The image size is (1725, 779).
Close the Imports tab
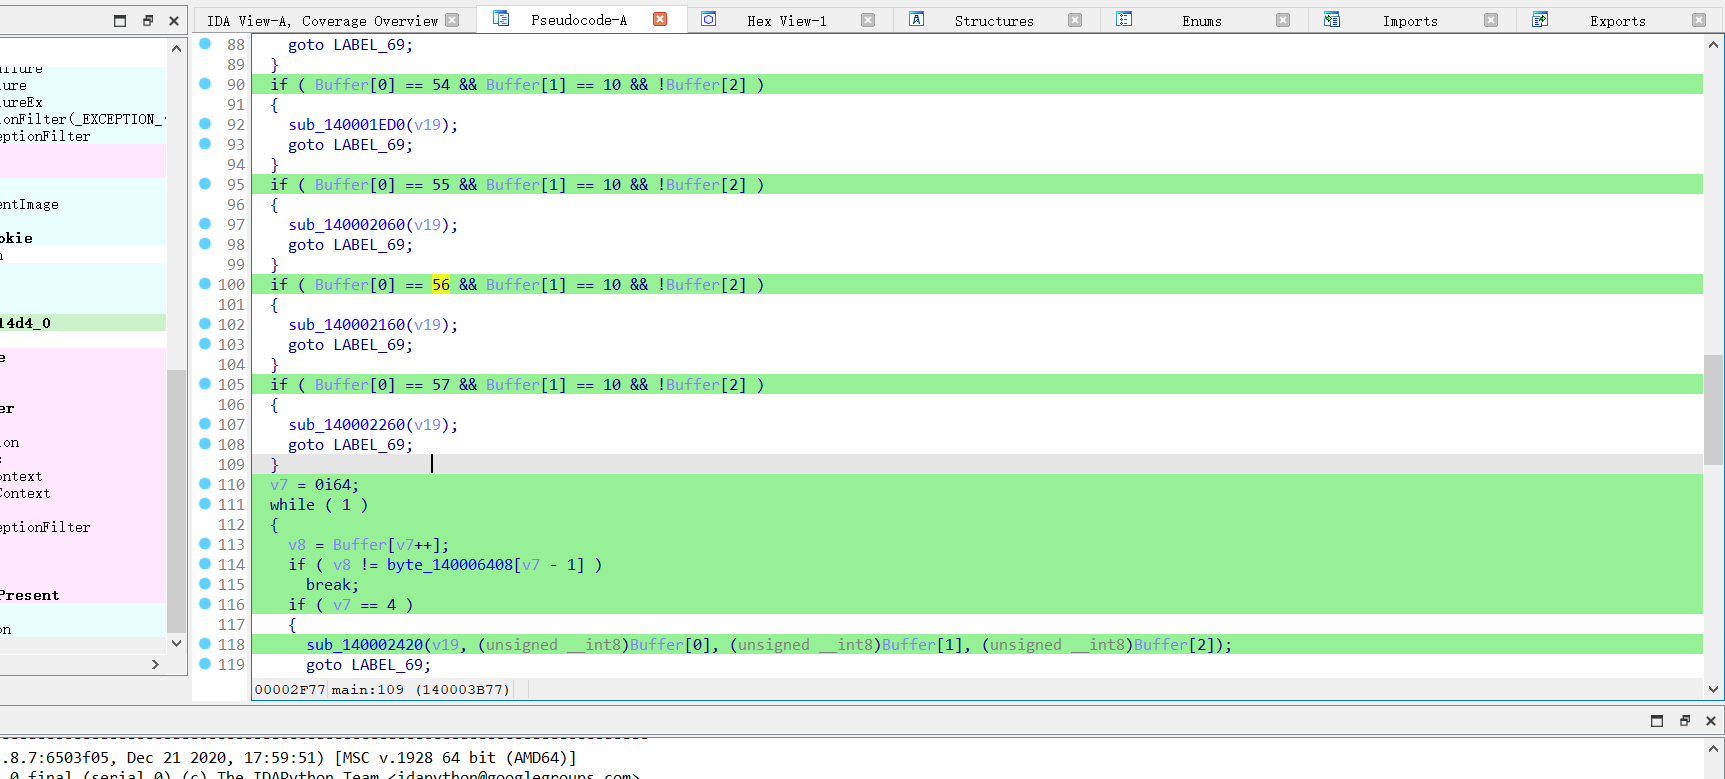(x=1491, y=20)
